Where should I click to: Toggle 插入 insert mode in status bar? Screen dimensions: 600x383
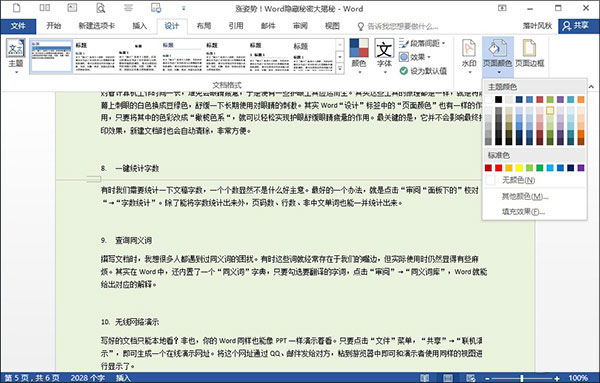pyautogui.click(x=123, y=378)
